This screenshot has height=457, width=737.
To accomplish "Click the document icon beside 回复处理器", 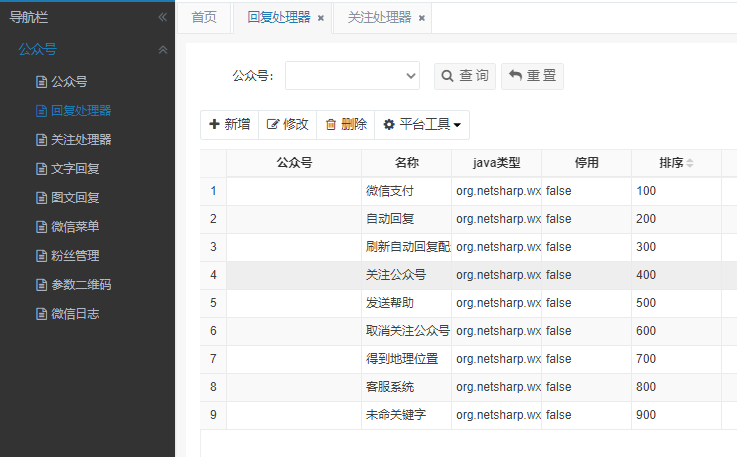I will coord(41,111).
